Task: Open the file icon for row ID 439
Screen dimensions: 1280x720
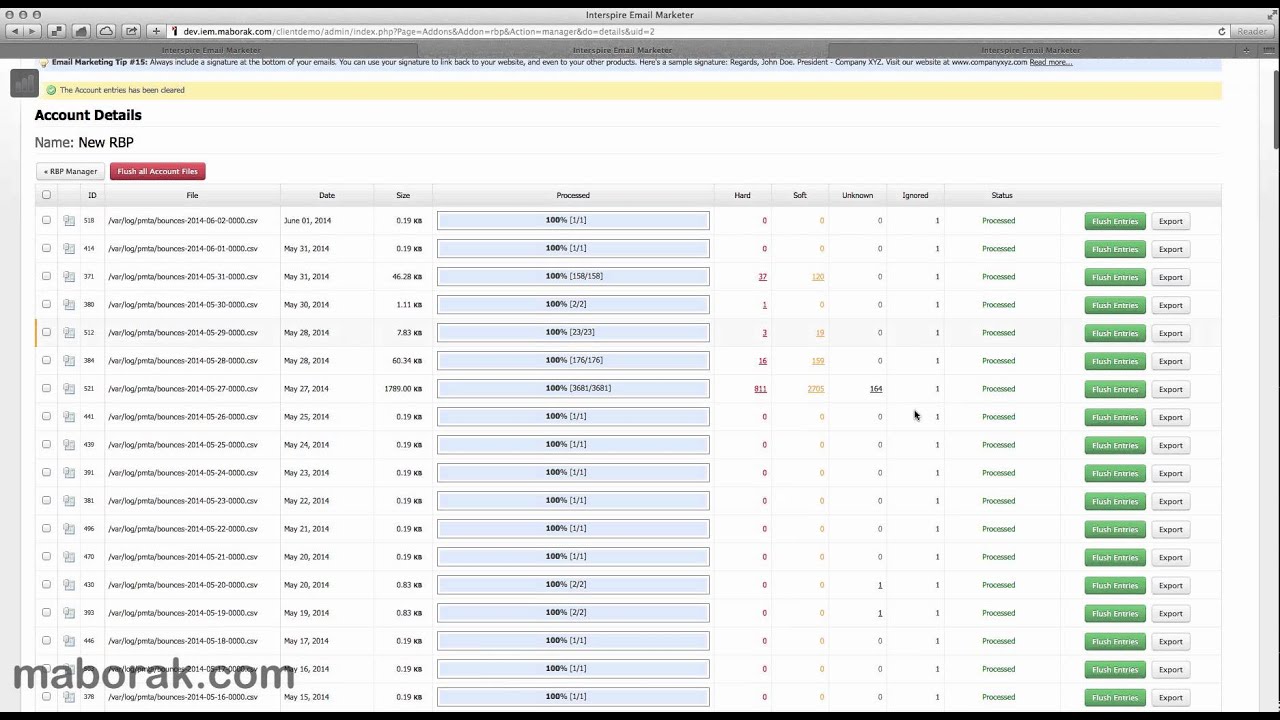Action: pyautogui.click(x=69, y=445)
